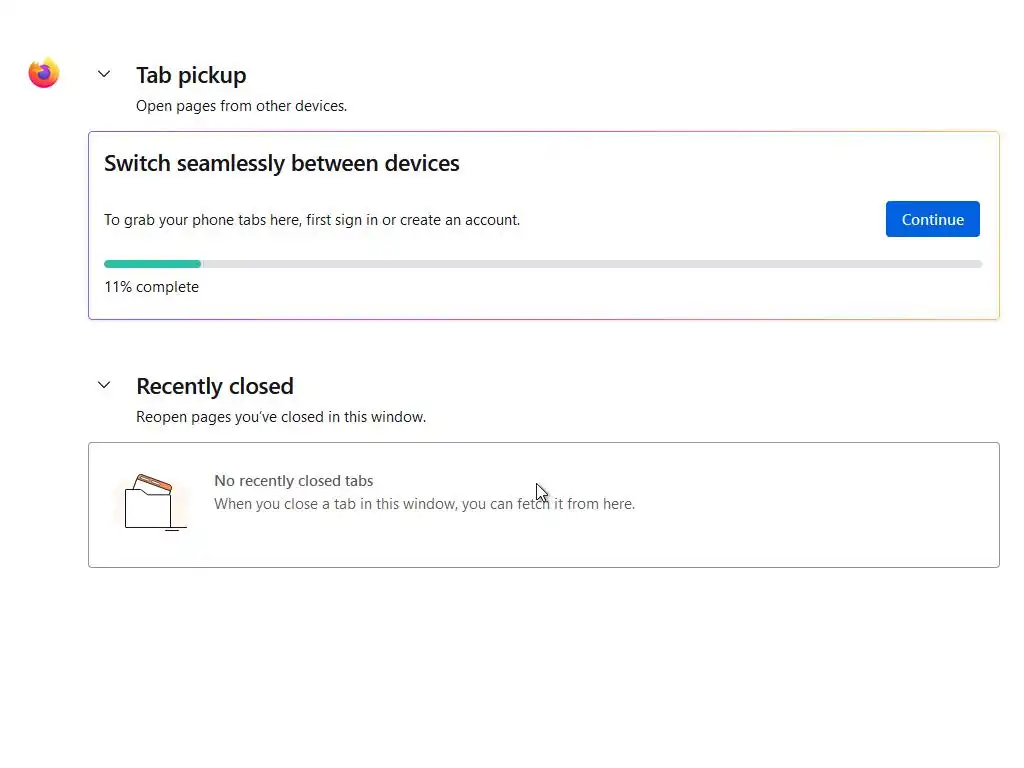Click the "11% complete" label

[151, 287]
